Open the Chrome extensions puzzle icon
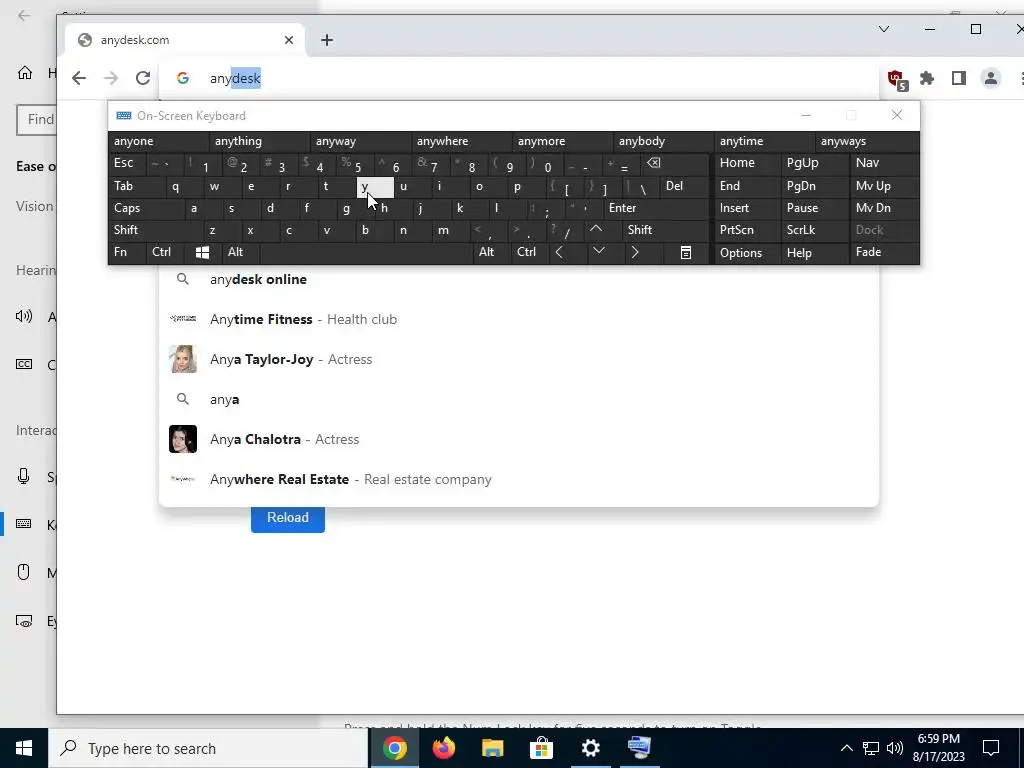Image resolution: width=1024 pixels, height=768 pixels. [x=927, y=78]
